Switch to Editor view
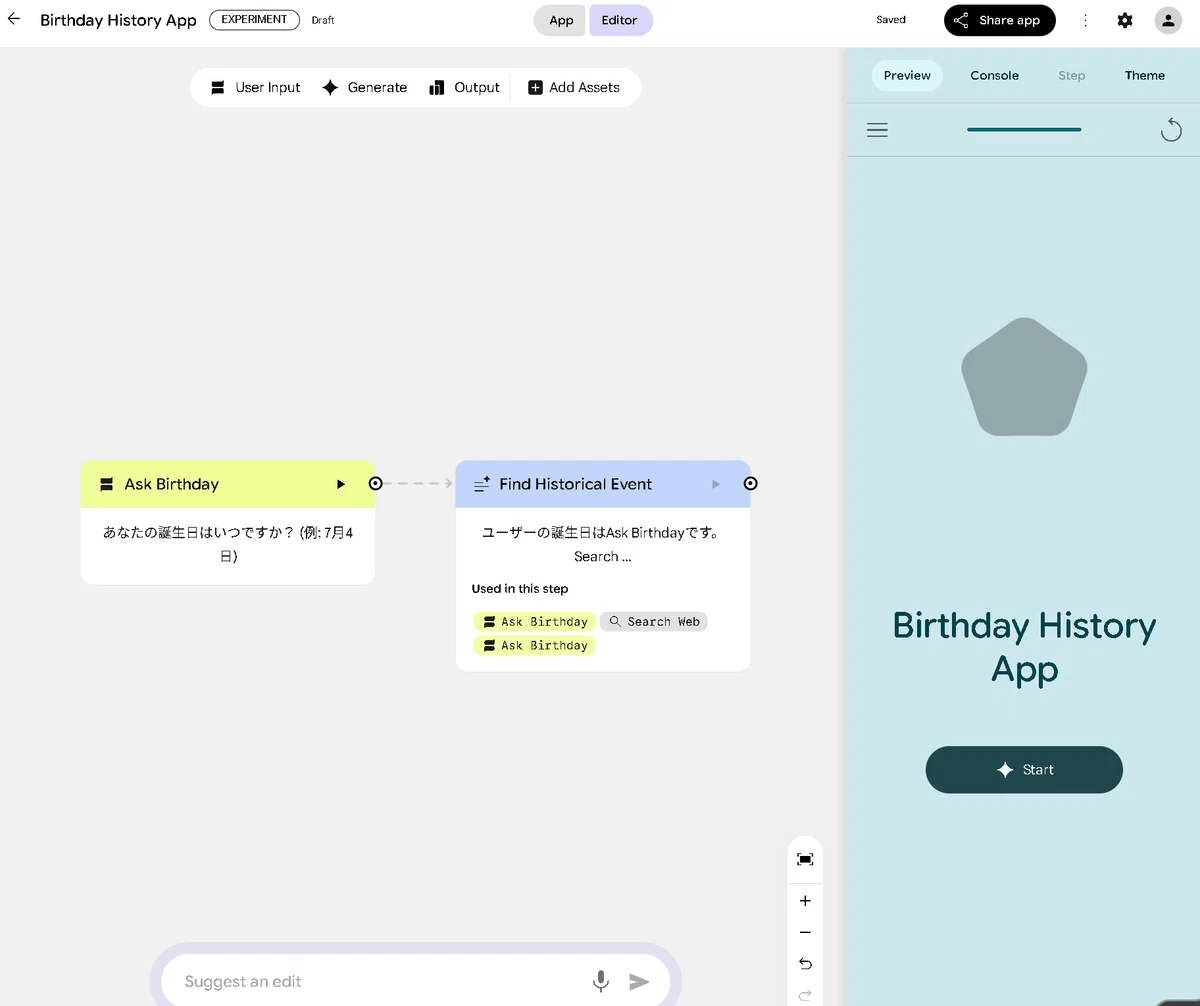The width and height of the screenshot is (1200, 1006). [621, 20]
